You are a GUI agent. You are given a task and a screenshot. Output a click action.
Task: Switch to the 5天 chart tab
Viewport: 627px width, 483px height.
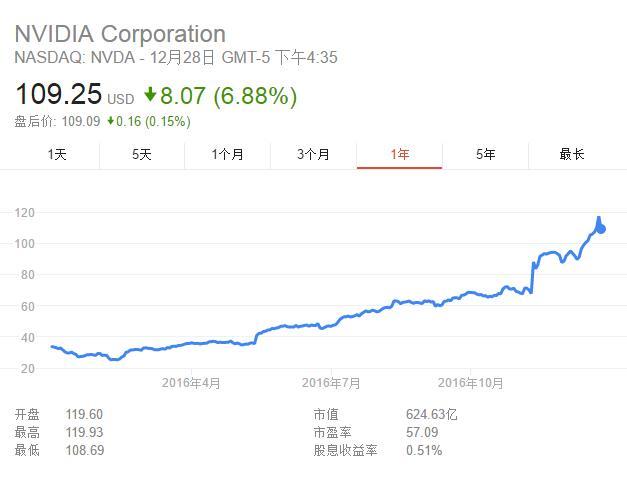[142, 154]
